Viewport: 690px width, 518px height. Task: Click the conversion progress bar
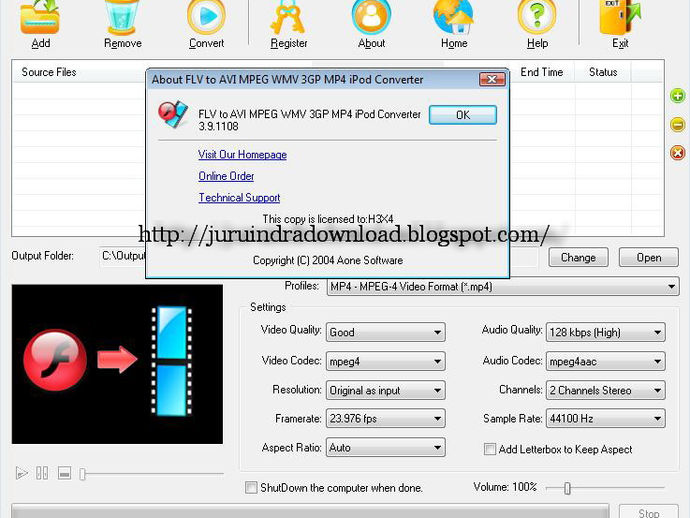coord(310,511)
